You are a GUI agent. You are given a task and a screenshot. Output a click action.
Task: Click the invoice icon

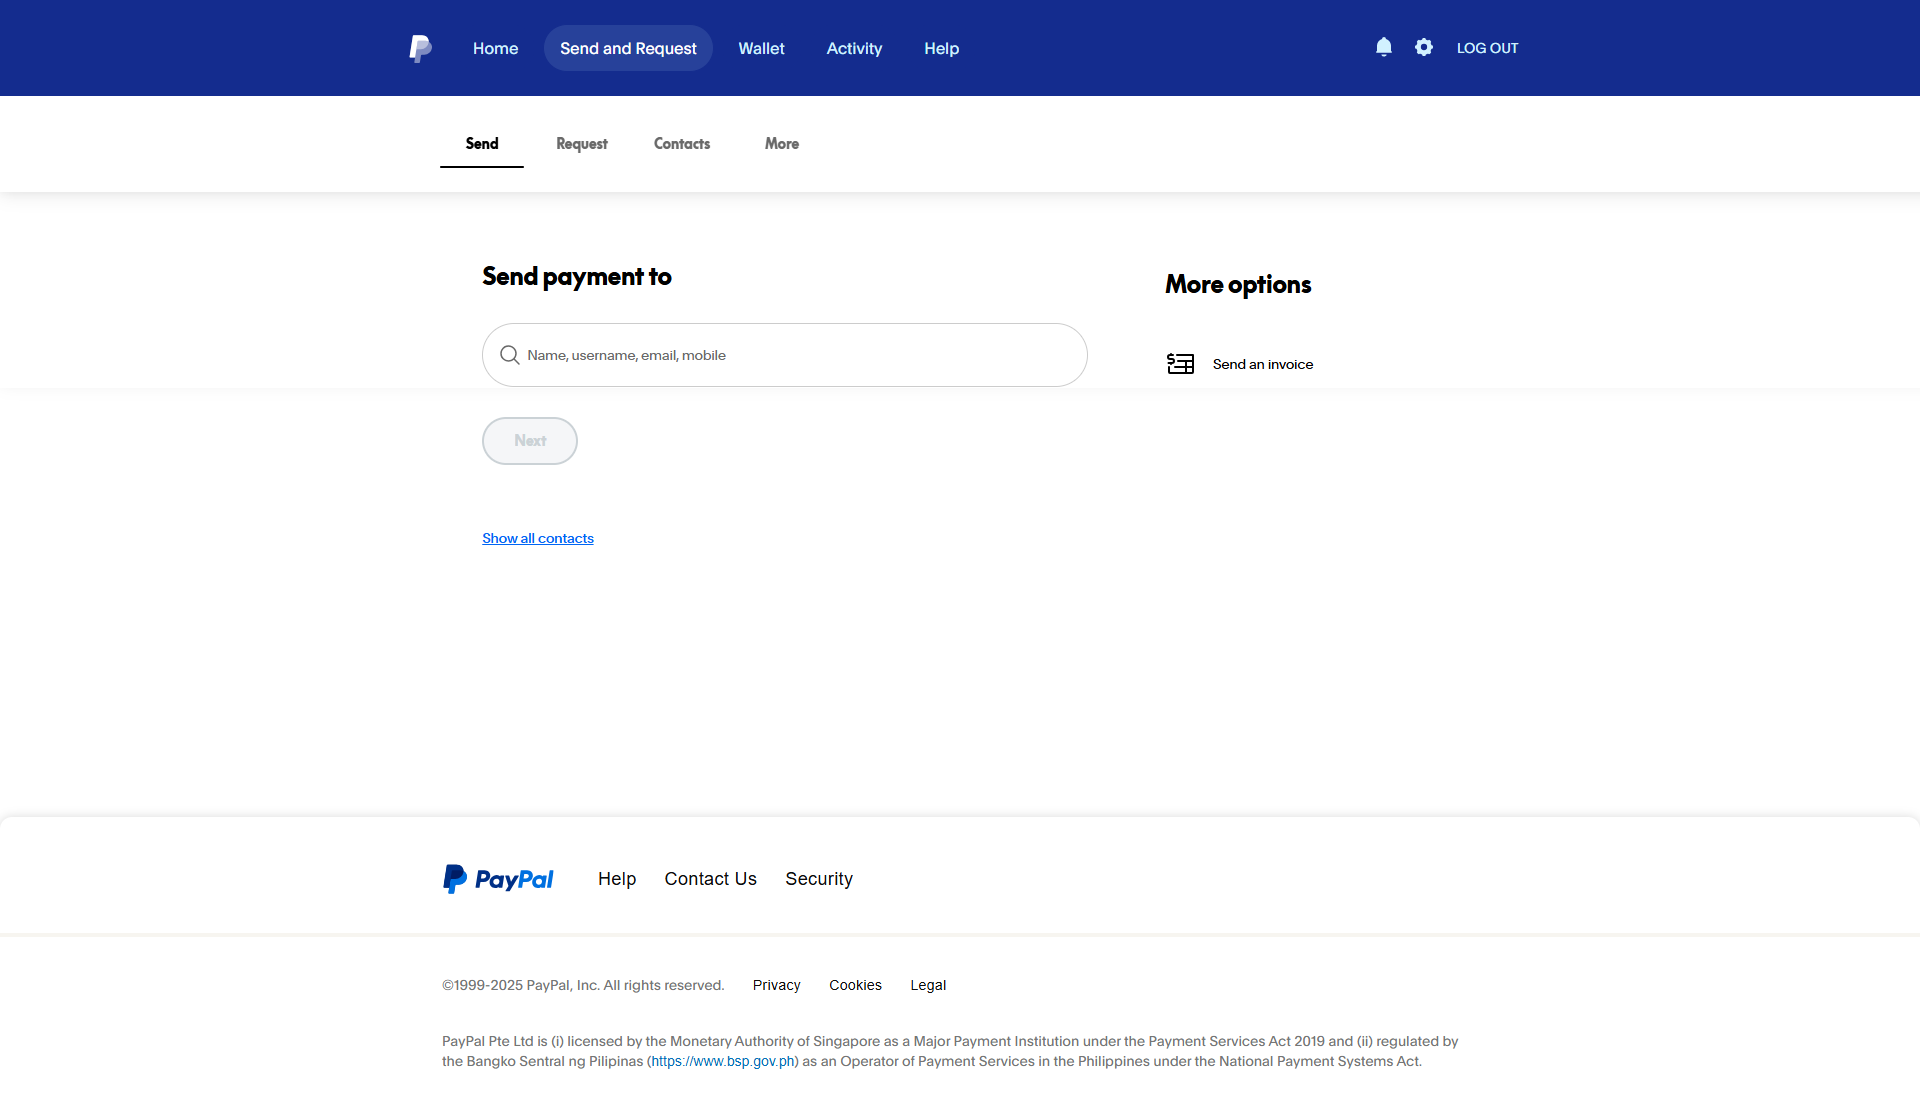pyautogui.click(x=1180, y=364)
